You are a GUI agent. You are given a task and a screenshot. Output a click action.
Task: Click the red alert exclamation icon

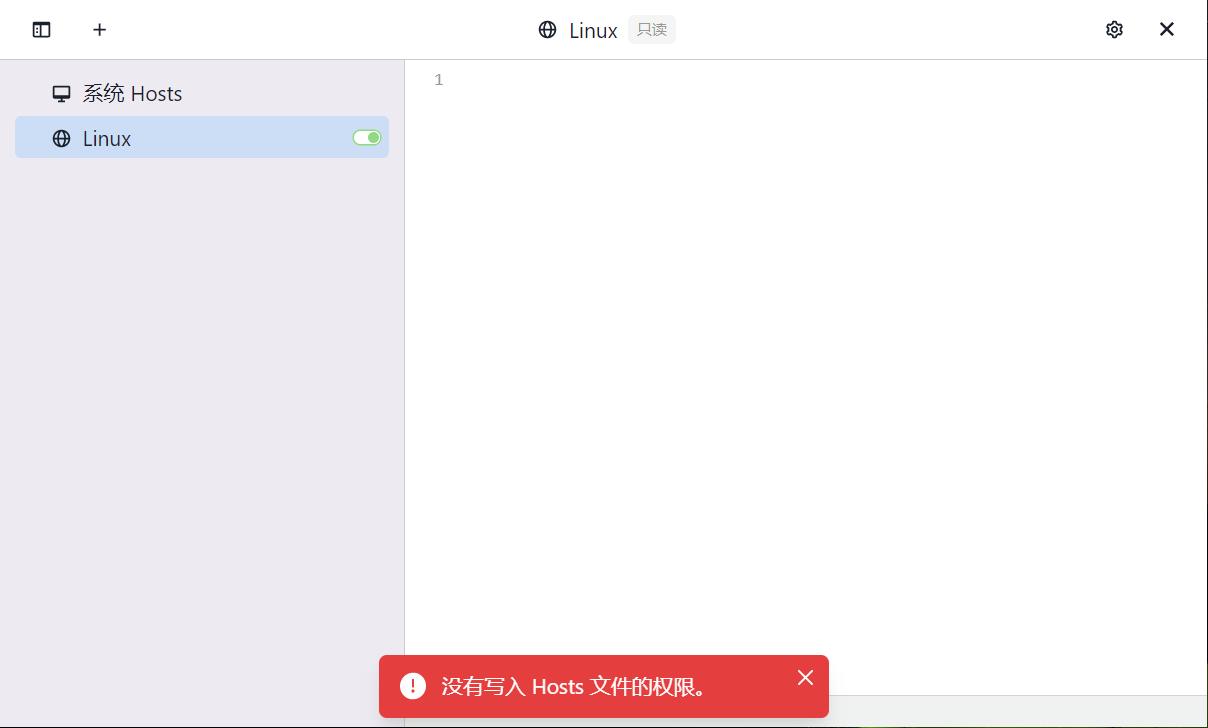click(x=413, y=686)
